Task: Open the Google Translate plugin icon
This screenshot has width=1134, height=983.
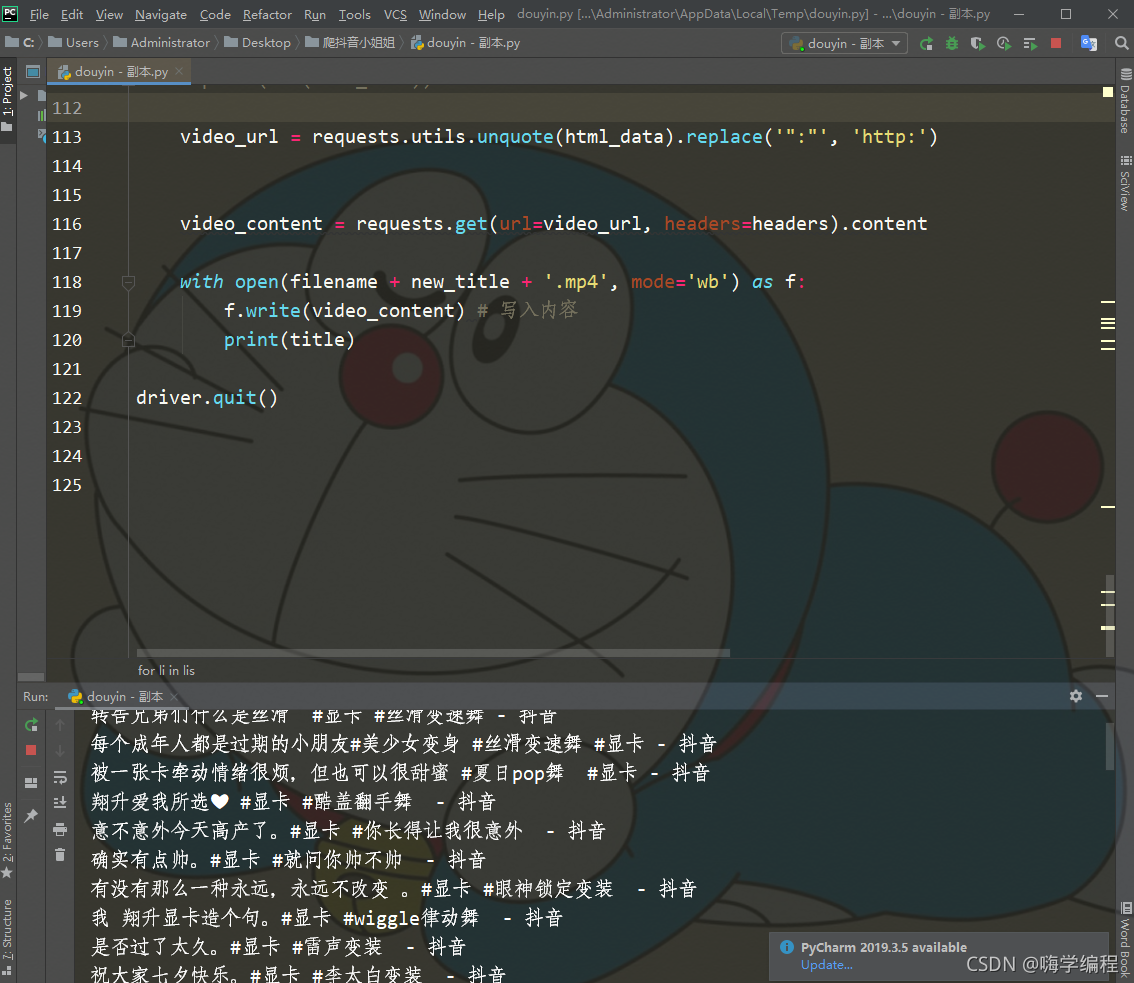Action: pos(1089,43)
